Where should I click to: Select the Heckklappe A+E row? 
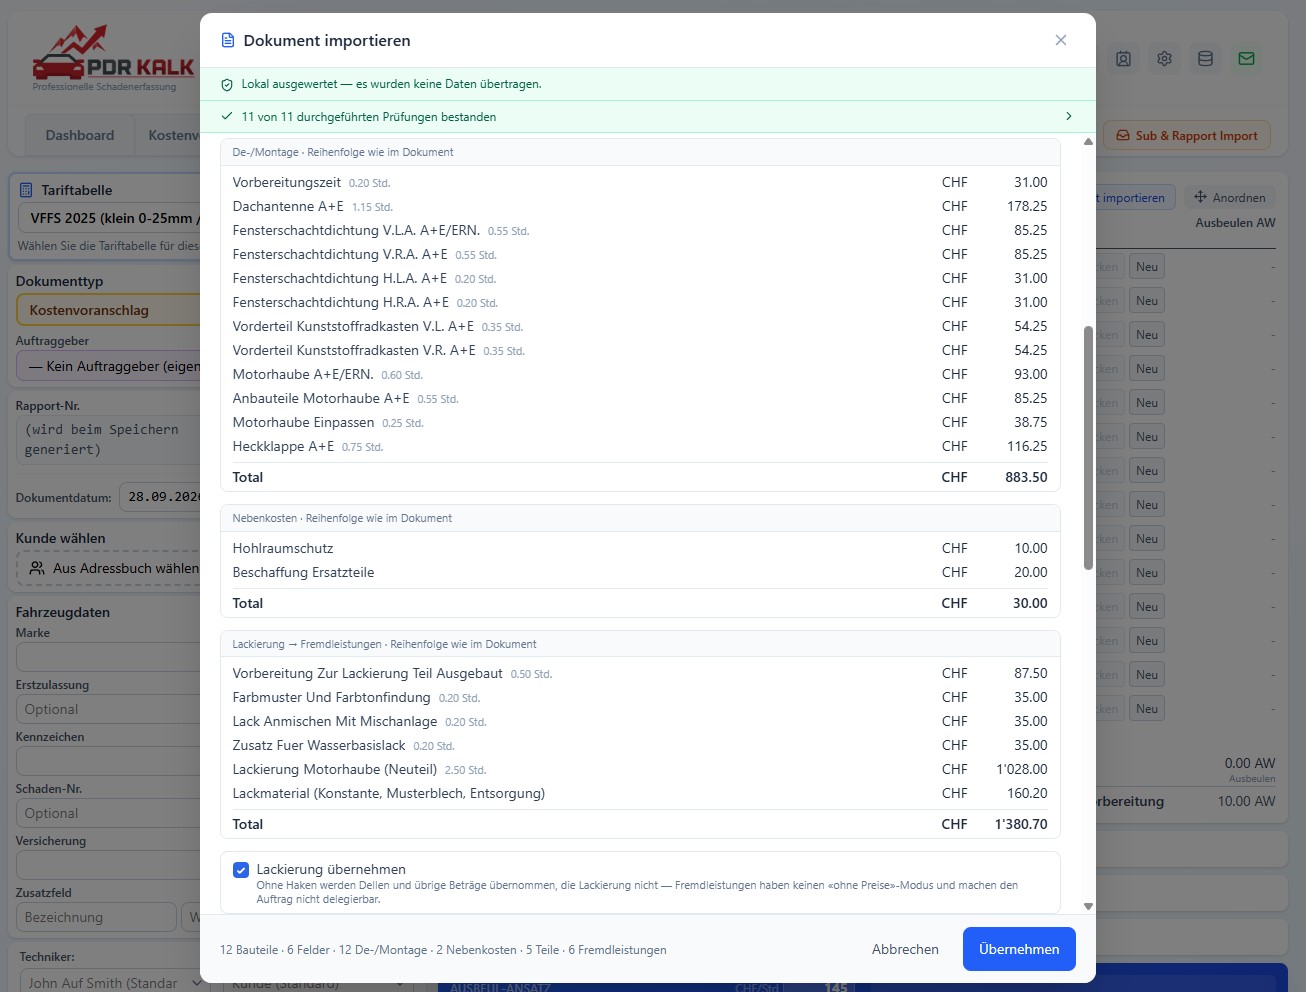640,446
